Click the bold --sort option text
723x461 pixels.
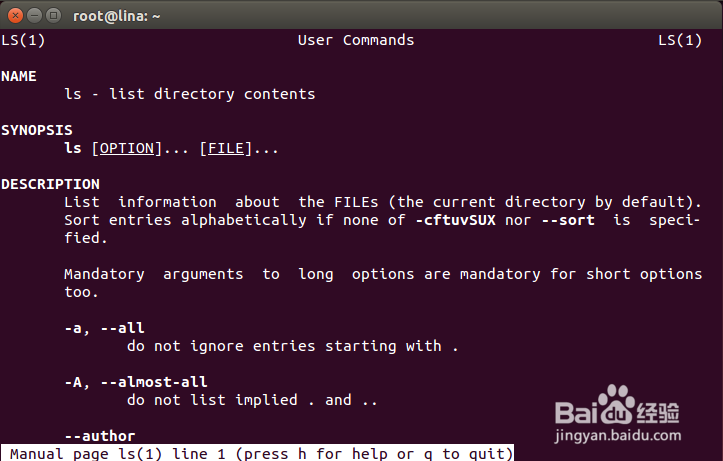[568, 220]
